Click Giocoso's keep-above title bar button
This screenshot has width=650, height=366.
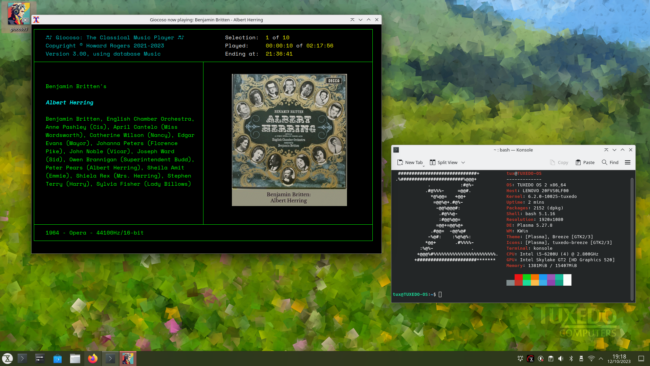[352, 19]
